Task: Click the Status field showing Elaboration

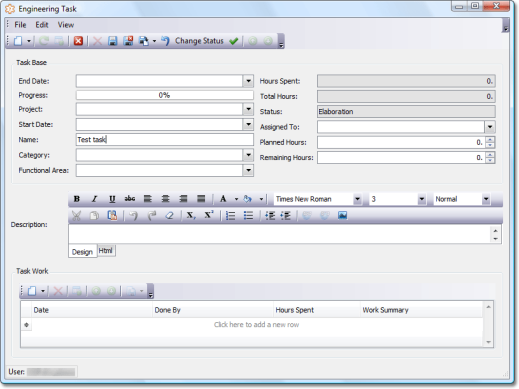Action: click(406, 112)
